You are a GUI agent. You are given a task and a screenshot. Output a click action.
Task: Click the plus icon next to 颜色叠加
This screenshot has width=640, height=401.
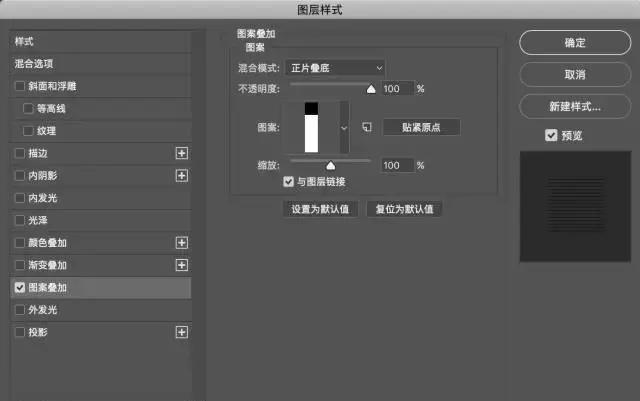tap(181, 242)
